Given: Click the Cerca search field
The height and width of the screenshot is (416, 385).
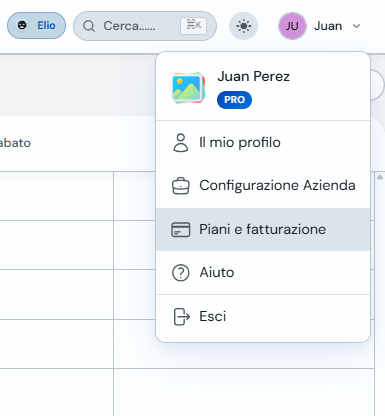Looking at the screenshot, I should pyautogui.click(x=145, y=26).
